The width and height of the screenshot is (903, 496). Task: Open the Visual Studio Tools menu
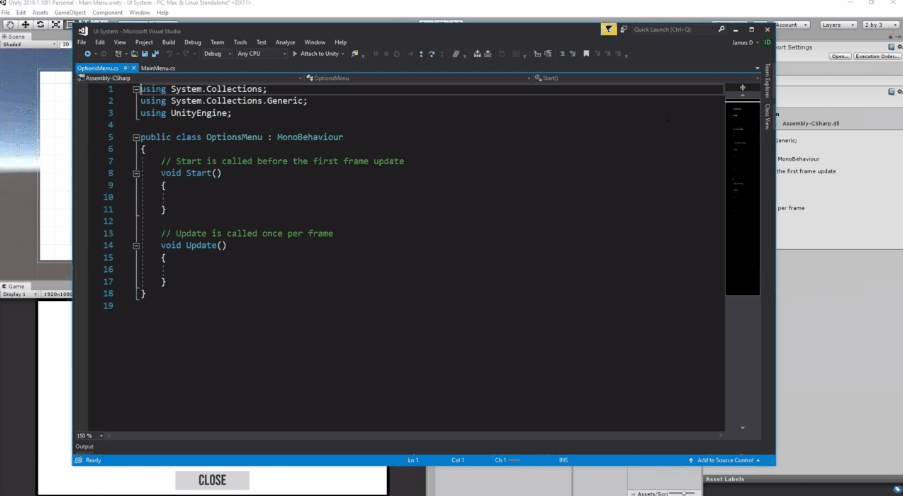[x=240, y=42]
